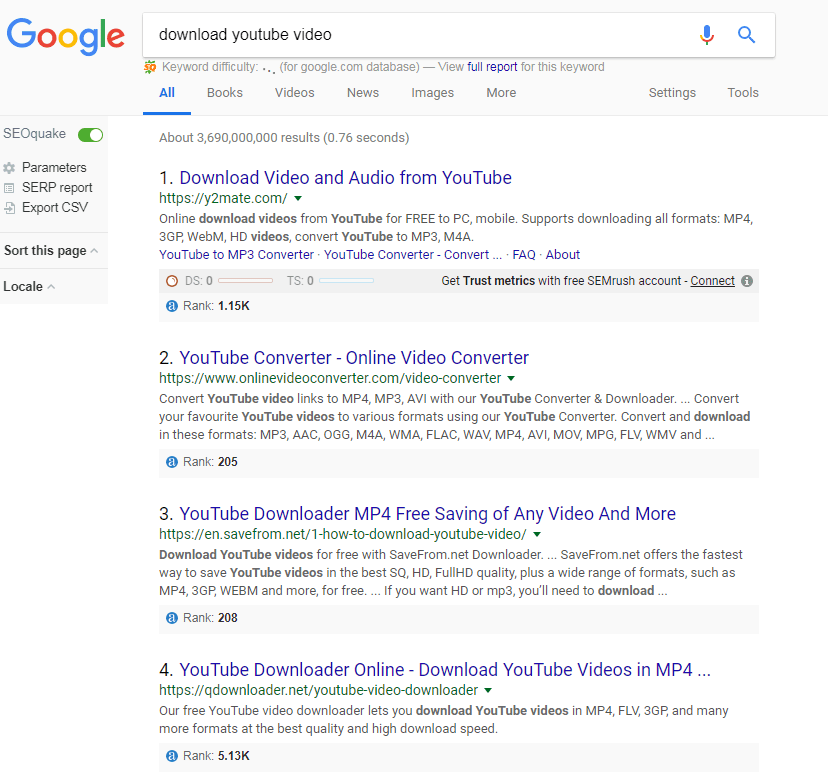Click the DS score bar
Image resolution: width=828 pixels, height=782 pixels.
pos(246,281)
